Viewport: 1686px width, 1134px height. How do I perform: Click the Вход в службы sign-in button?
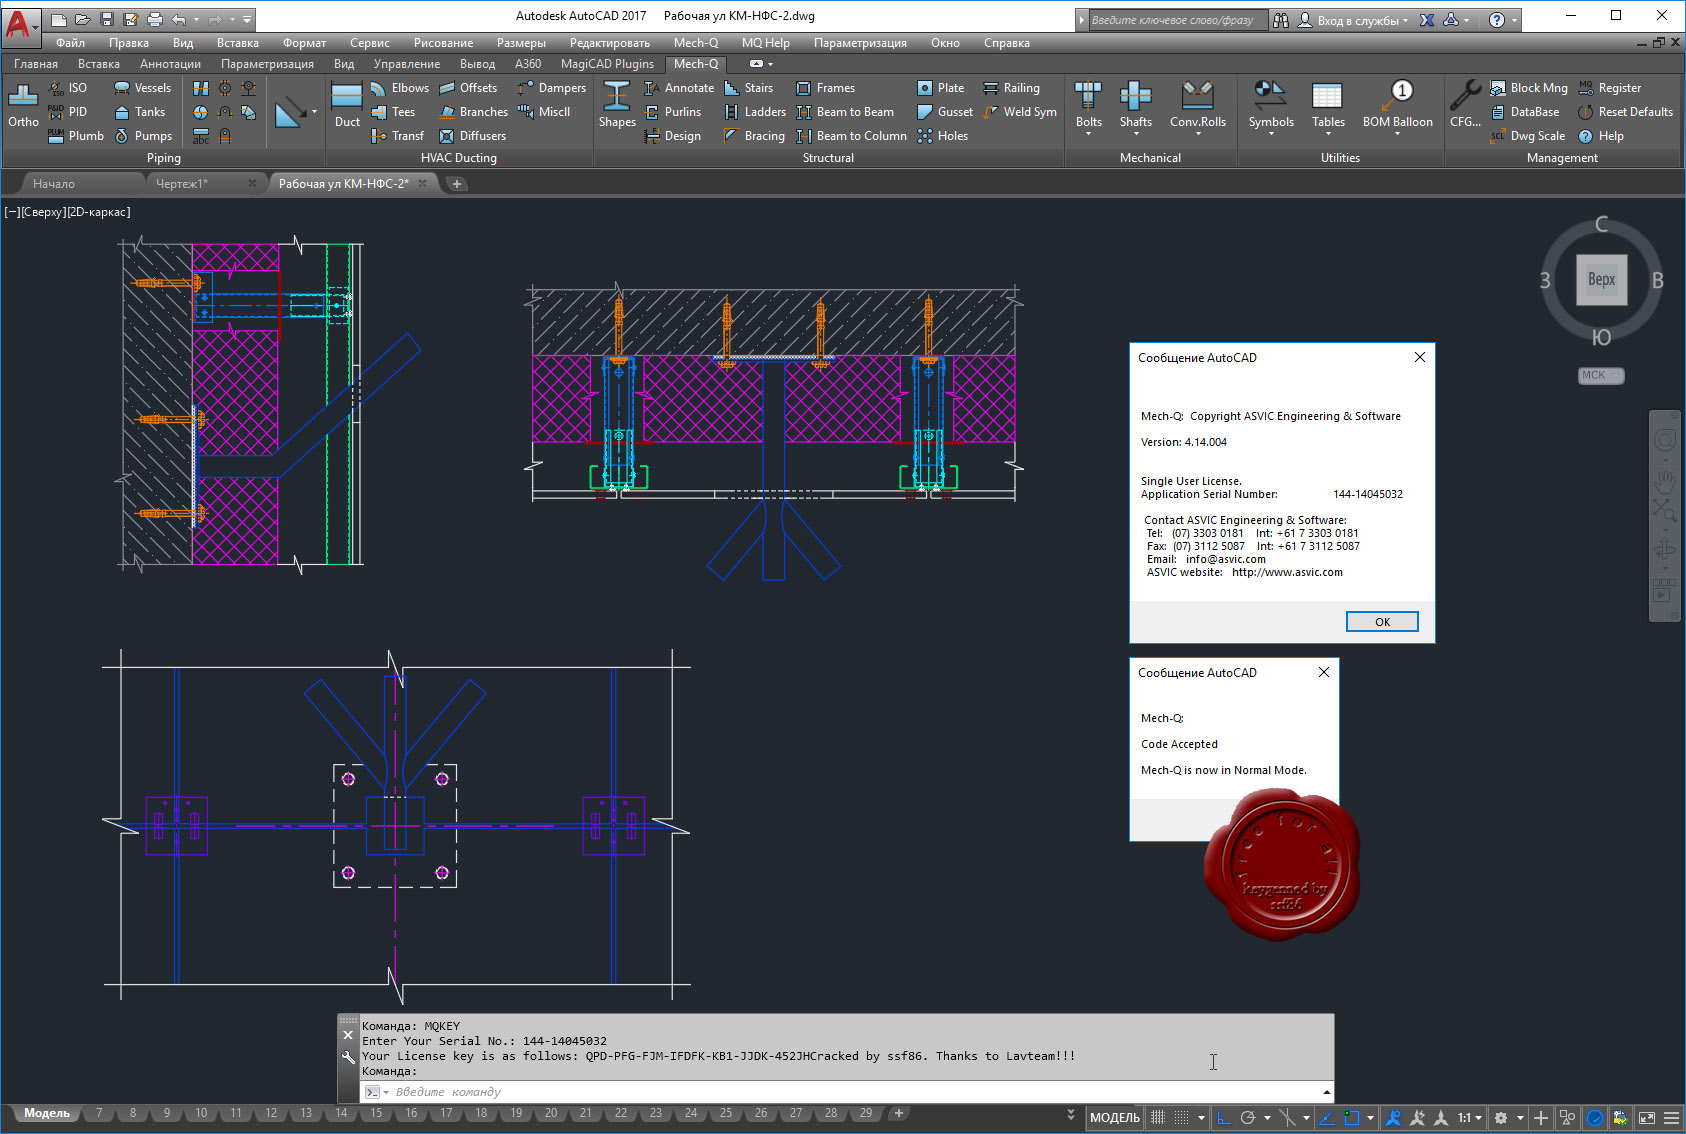pos(1354,20)
